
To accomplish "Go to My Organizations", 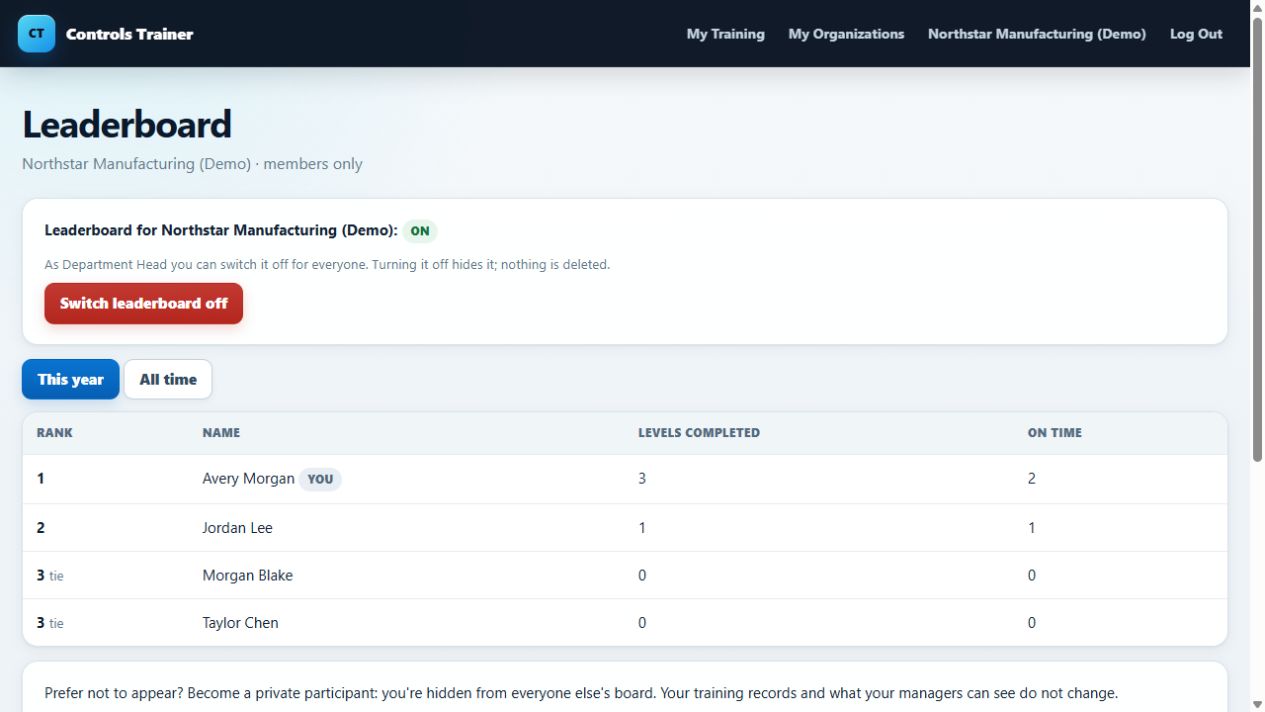I will 846,34.
